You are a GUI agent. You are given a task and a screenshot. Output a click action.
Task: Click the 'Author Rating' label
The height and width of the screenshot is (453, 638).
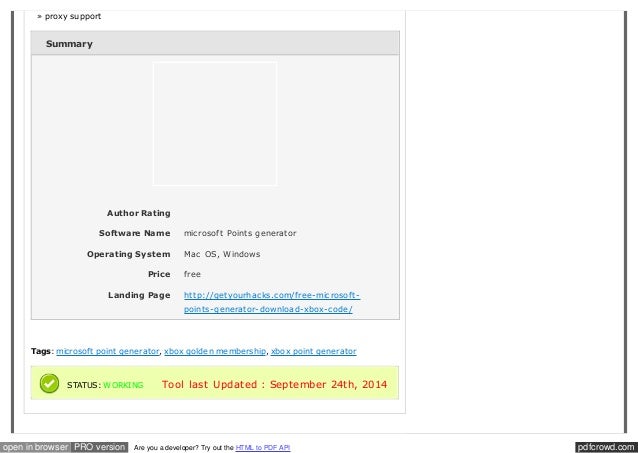point(138,213)
